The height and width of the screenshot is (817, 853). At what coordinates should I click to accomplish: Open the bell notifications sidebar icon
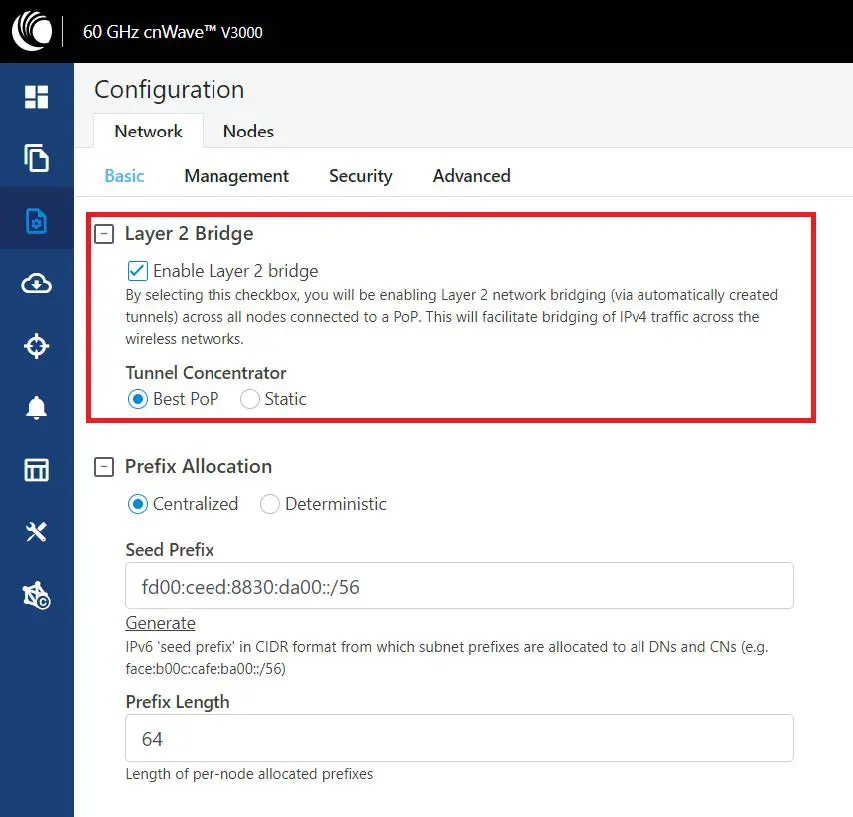click(37, 408)
